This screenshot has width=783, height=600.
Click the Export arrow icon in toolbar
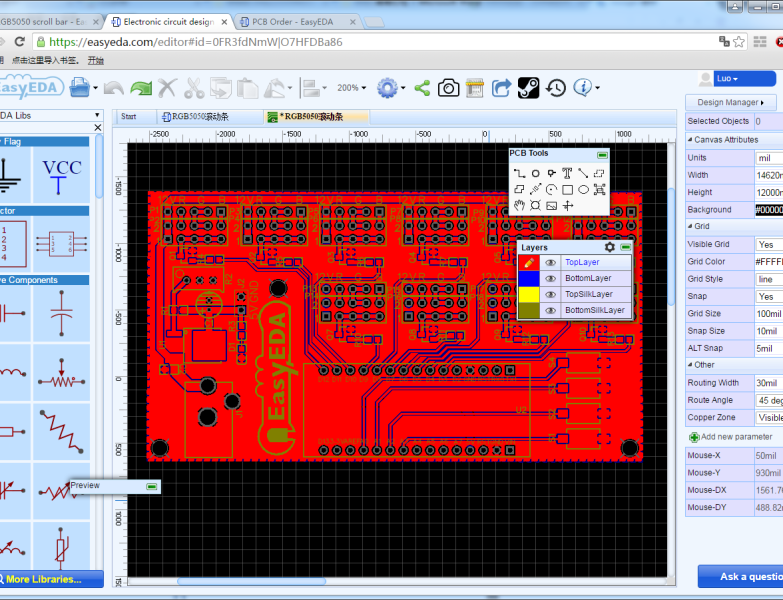tap(501, 88)
